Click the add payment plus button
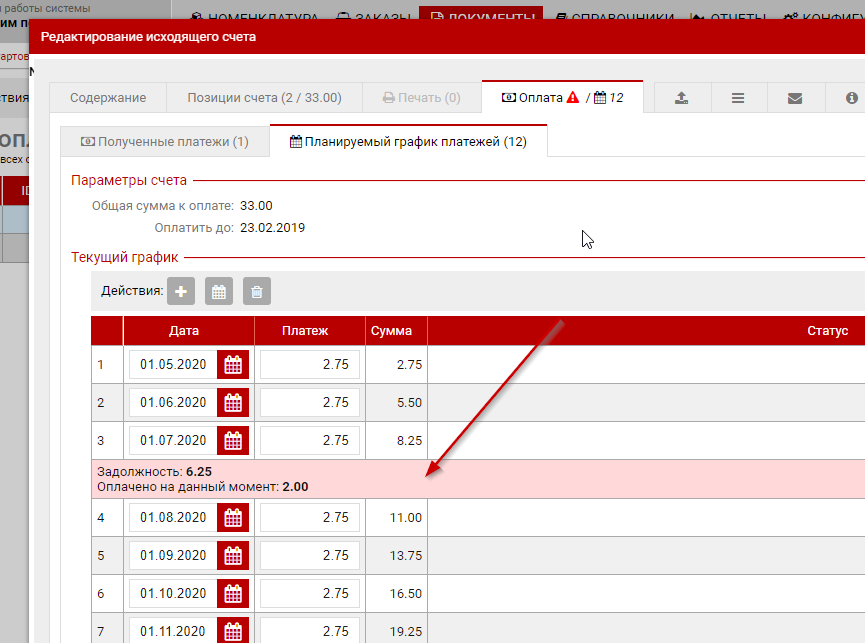This screenshot has height=643, width=865. click(x=181, y=292)
